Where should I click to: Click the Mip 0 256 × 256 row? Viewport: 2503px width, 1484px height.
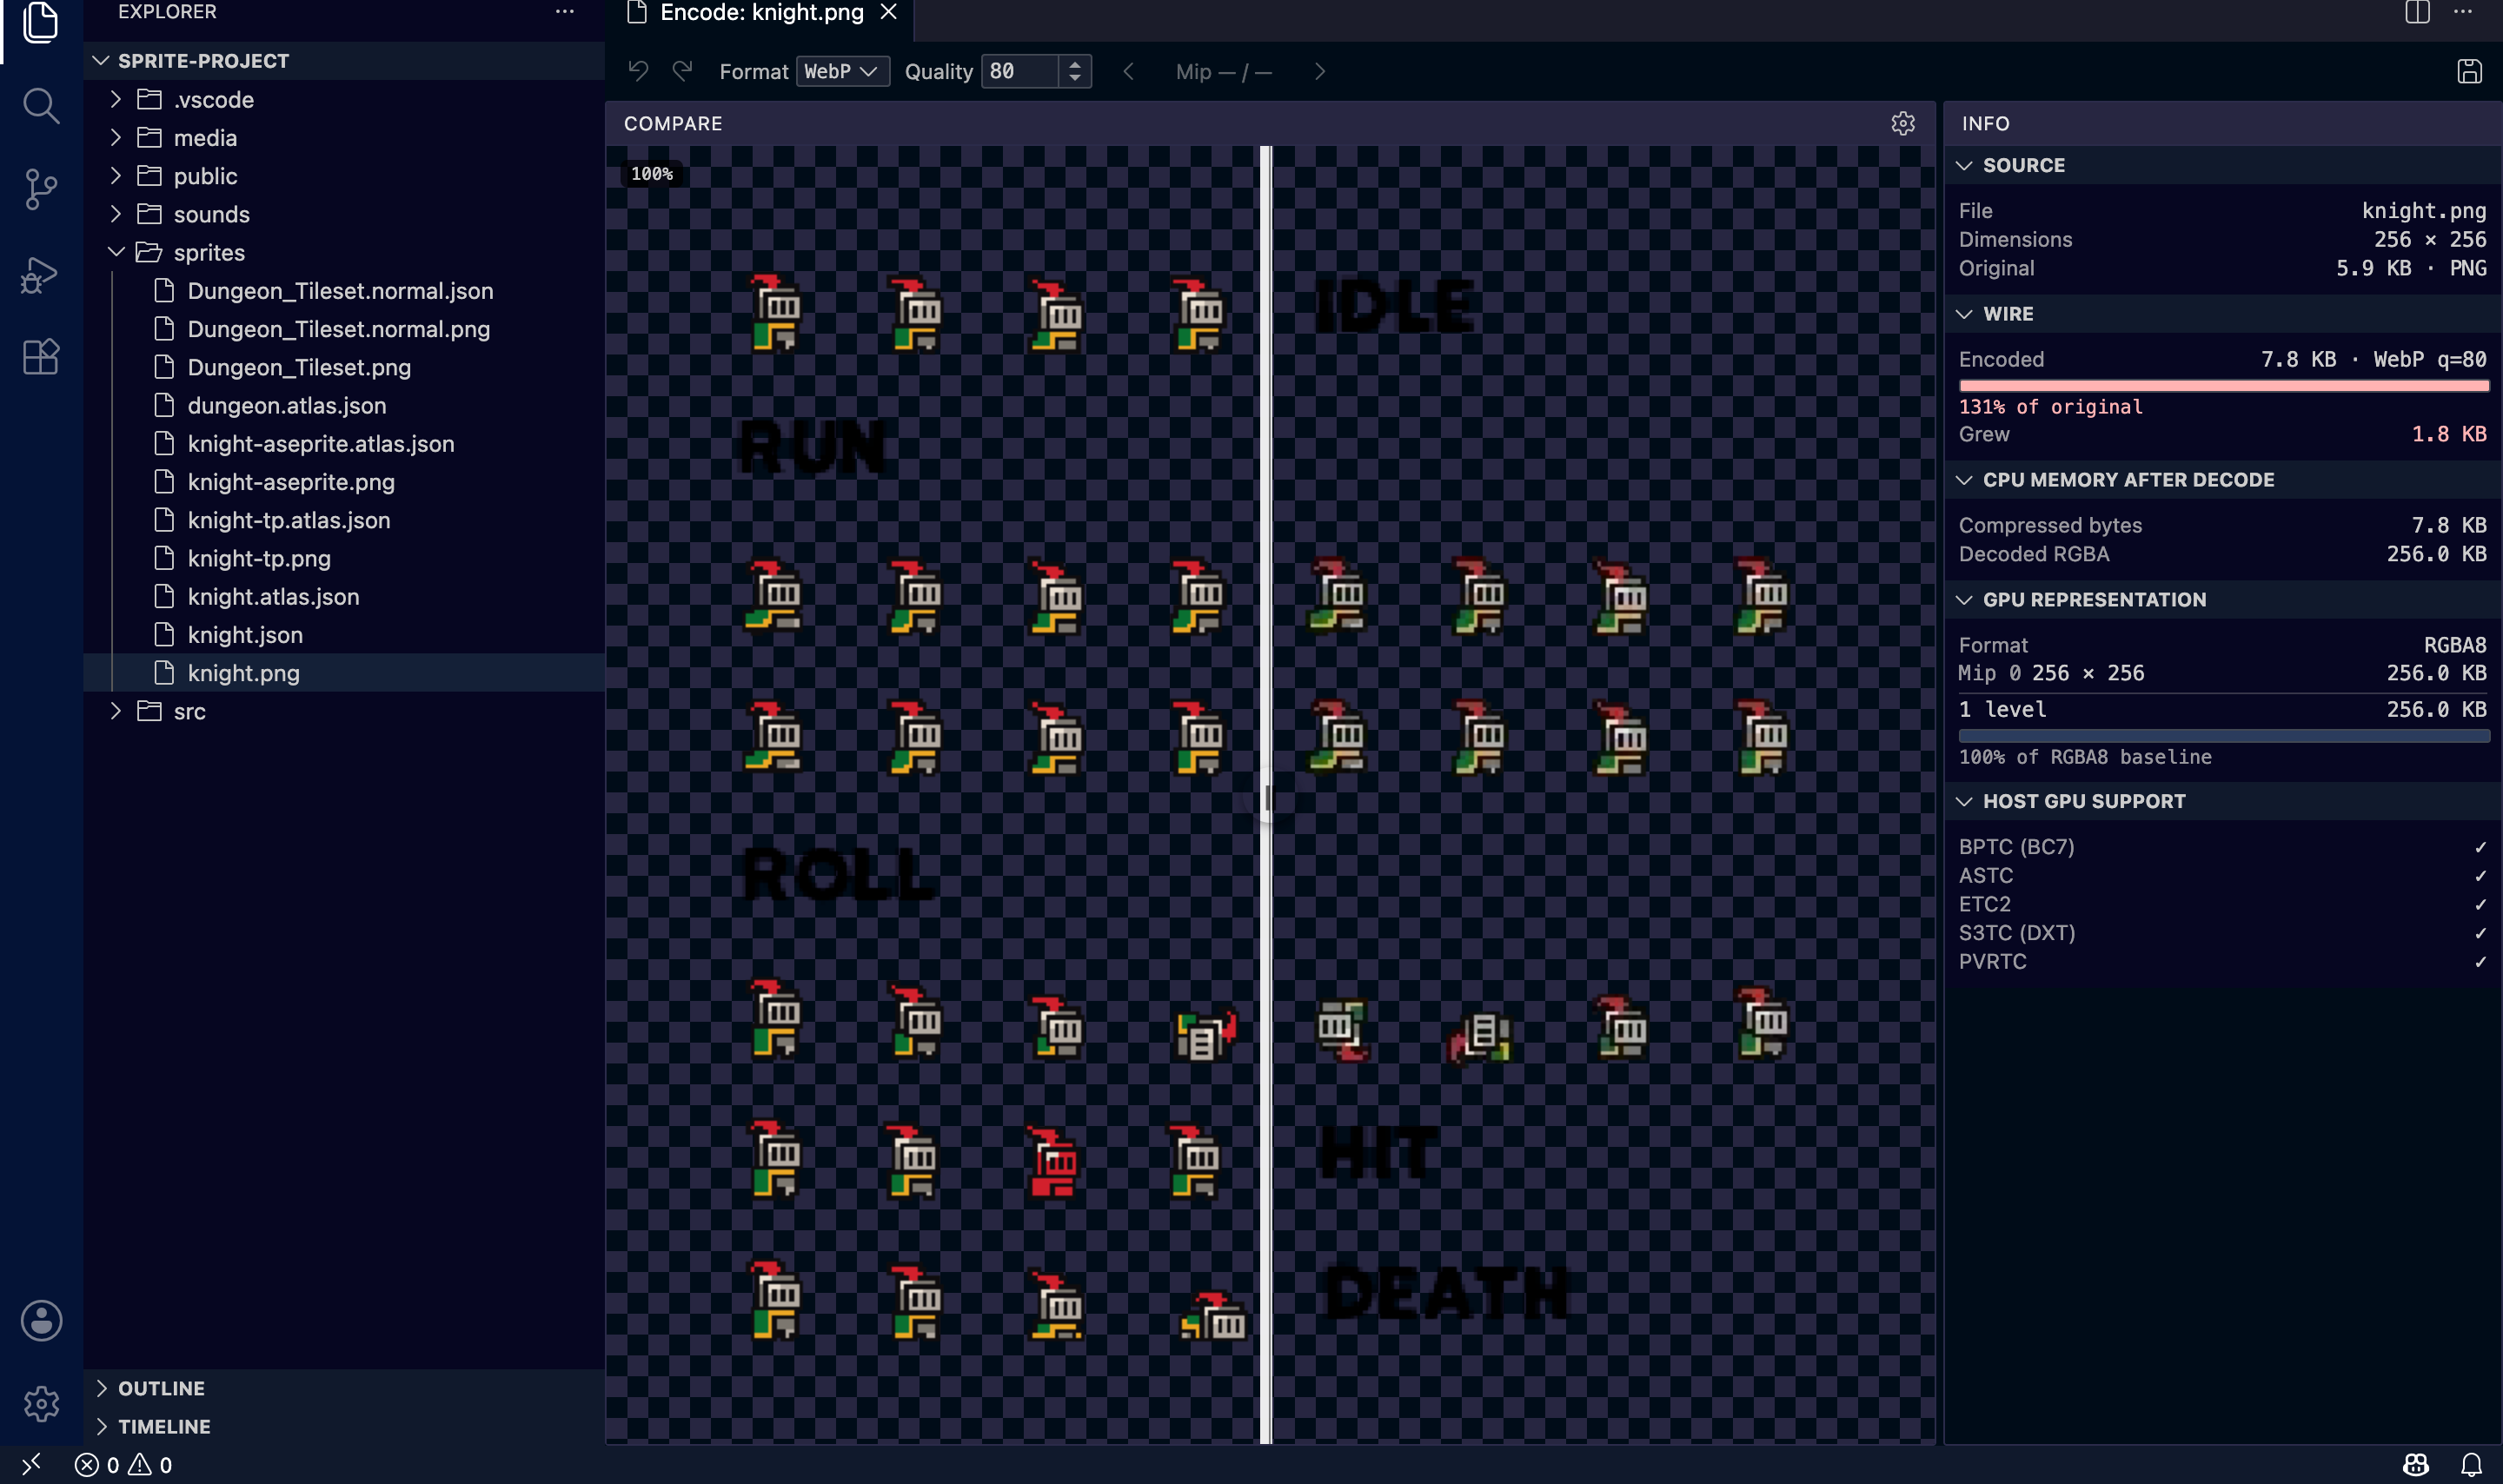click(x=2222, y=673)
